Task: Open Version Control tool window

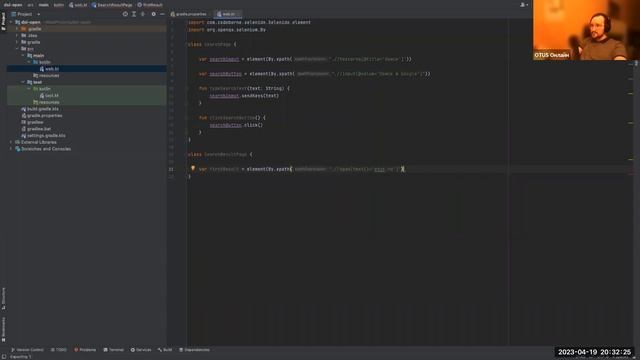Action: click(x=27, y=350)
